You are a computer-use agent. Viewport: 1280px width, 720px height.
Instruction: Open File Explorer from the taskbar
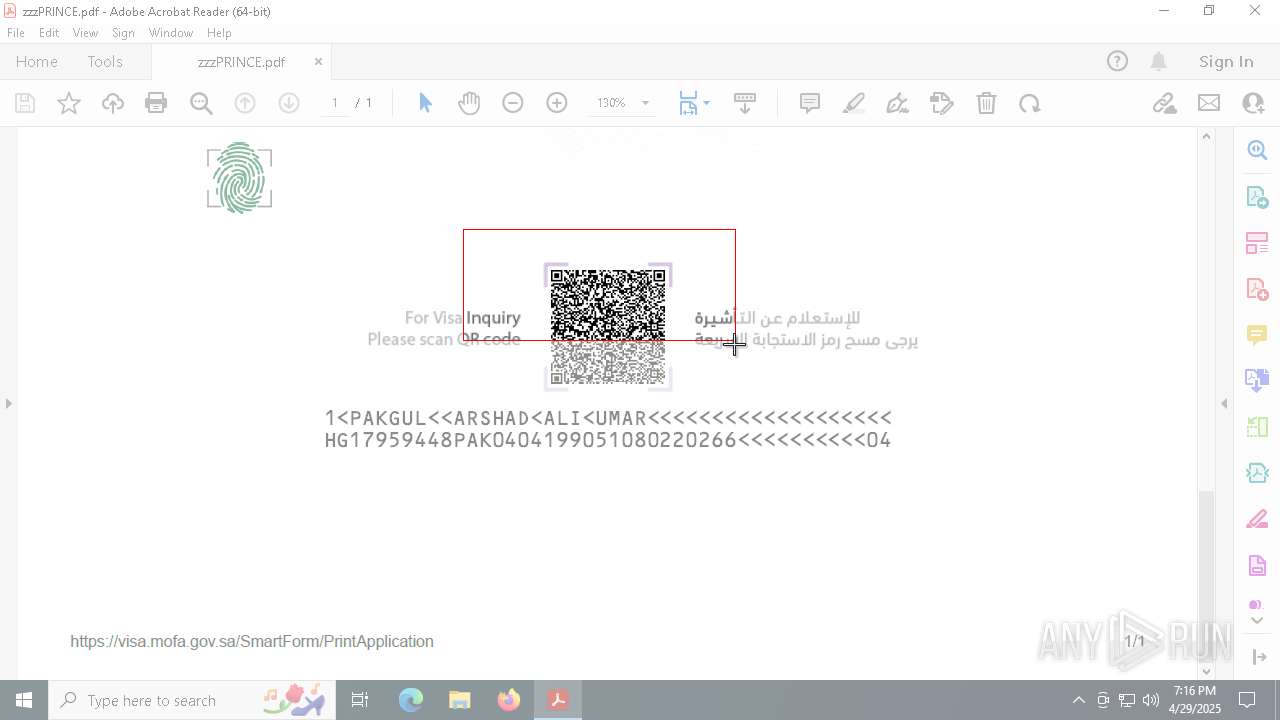coord(460,700)
